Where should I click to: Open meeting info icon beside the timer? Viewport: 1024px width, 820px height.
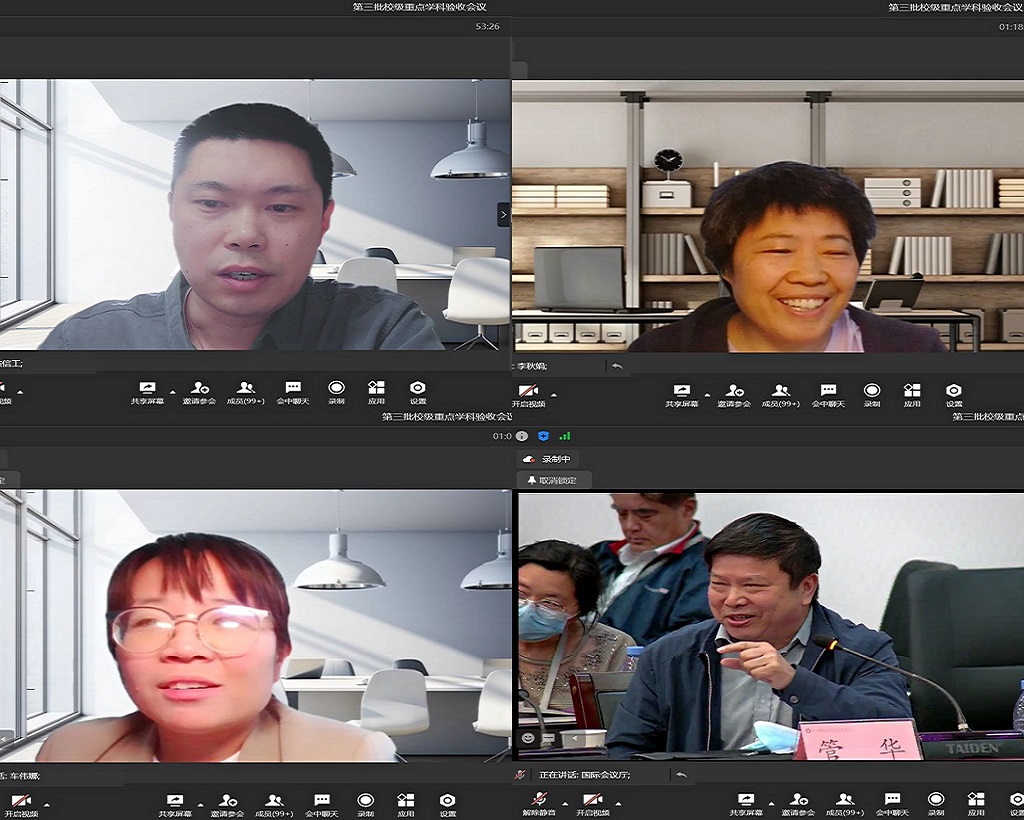click(522, 436)
